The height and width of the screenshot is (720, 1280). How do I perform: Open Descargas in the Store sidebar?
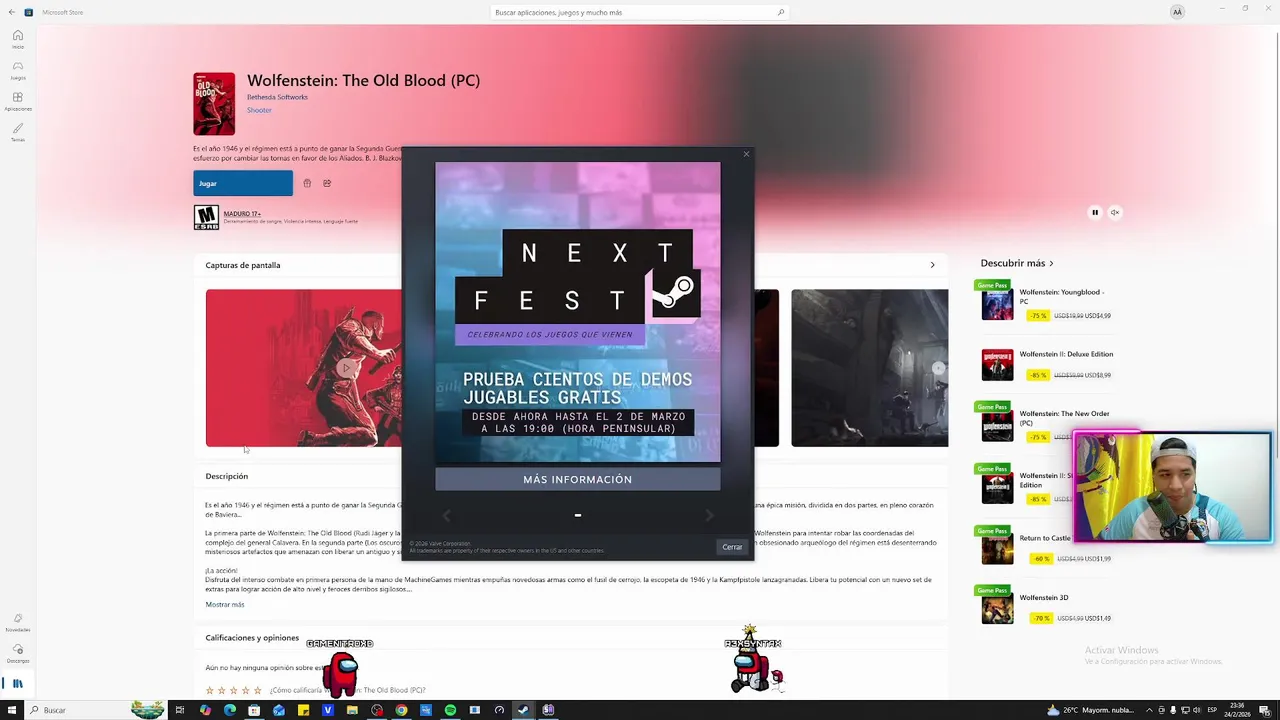[18, 653]
